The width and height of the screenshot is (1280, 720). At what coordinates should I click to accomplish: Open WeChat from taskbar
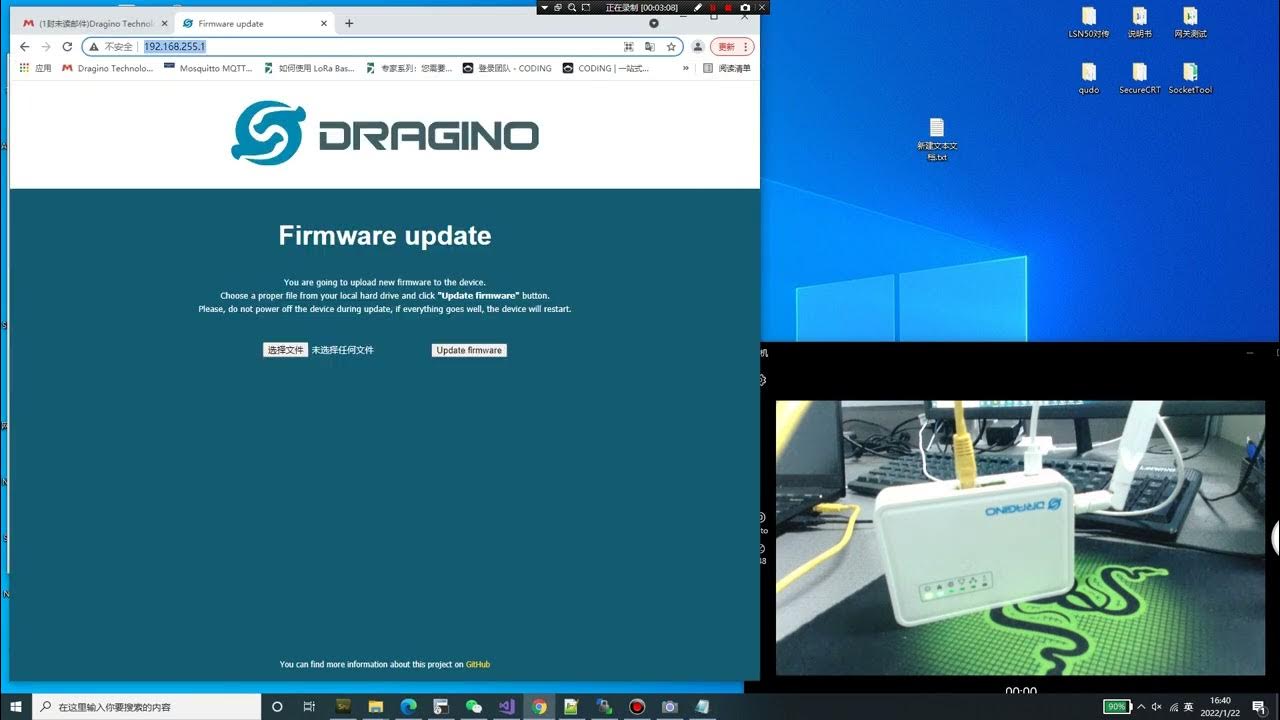pos(474,706)
